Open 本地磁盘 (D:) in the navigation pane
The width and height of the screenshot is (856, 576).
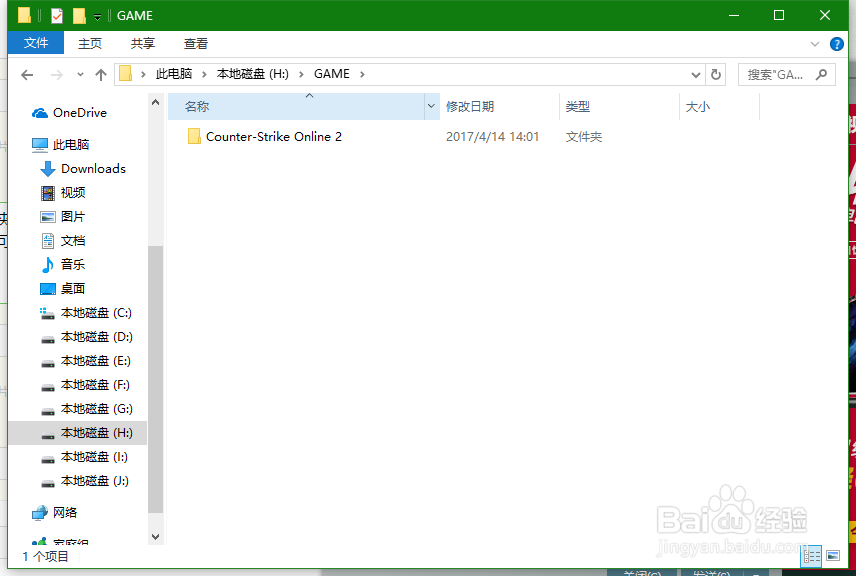click(96, 337)
